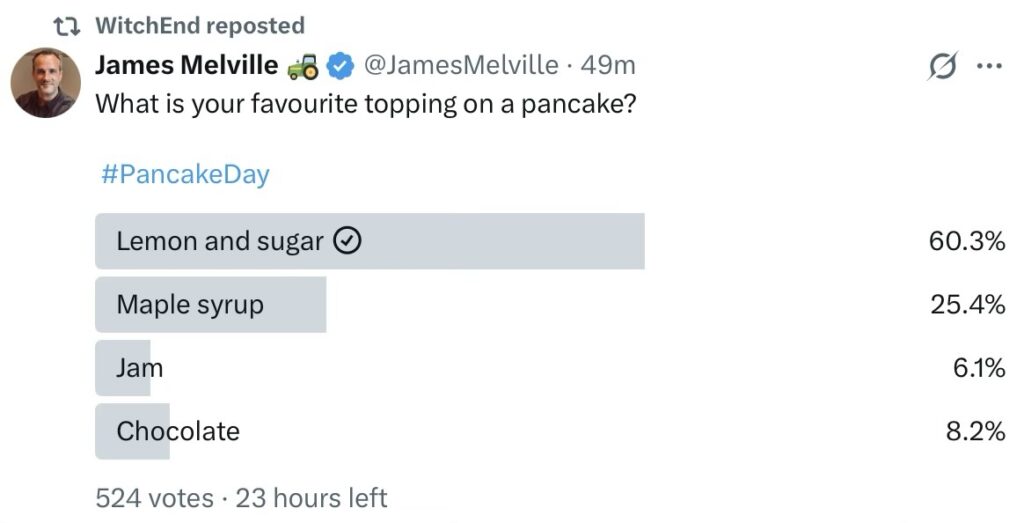Open the @JamesMelville handle link

pyautogui.click(x=459, y=66)
